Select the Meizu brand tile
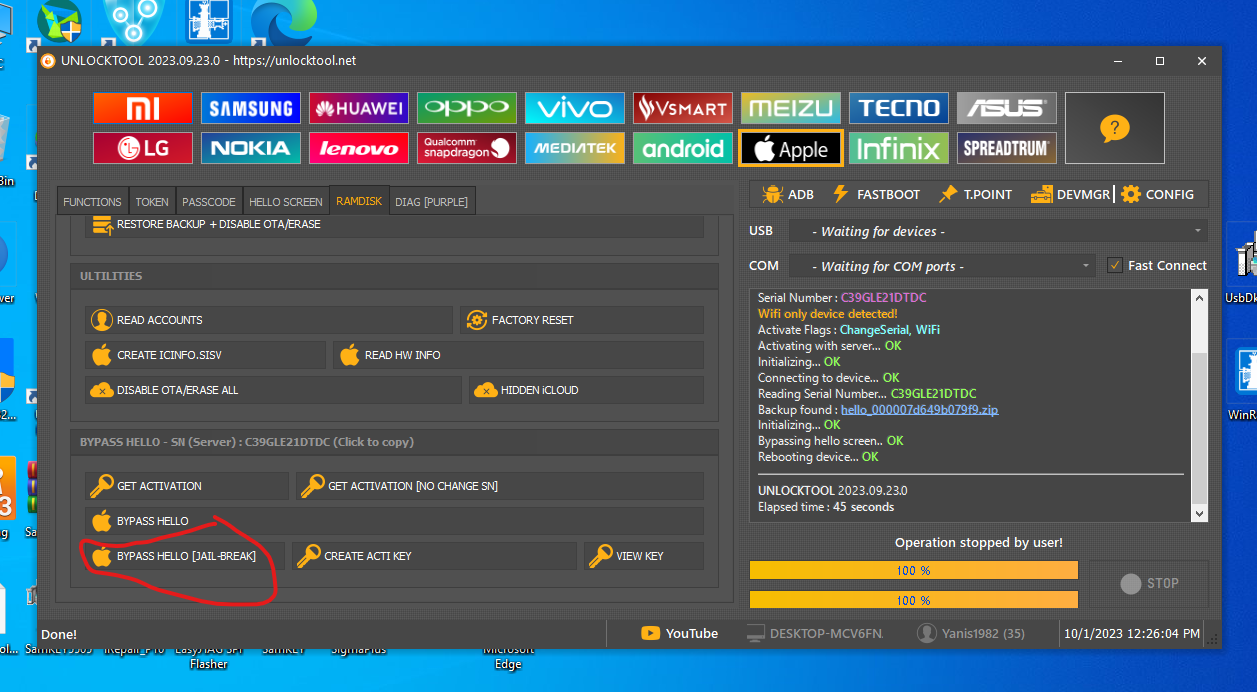The height and width of the screenshot is (692, 1257). click(x=791, y=108)
